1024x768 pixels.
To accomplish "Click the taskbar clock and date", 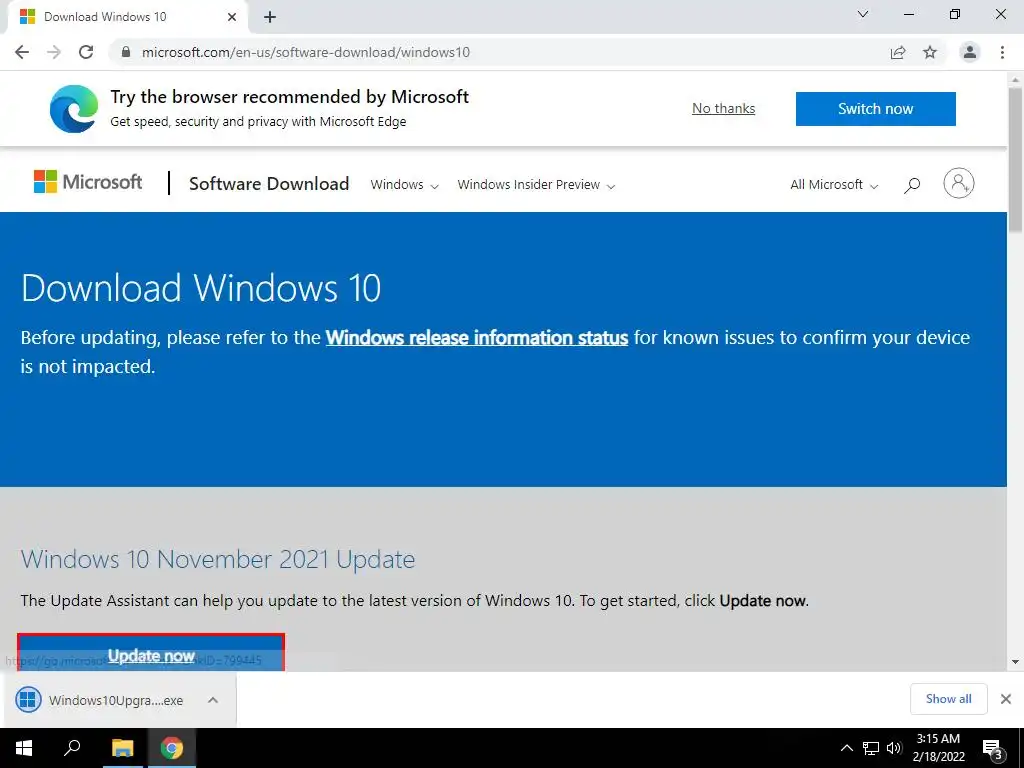I will 938,748.
